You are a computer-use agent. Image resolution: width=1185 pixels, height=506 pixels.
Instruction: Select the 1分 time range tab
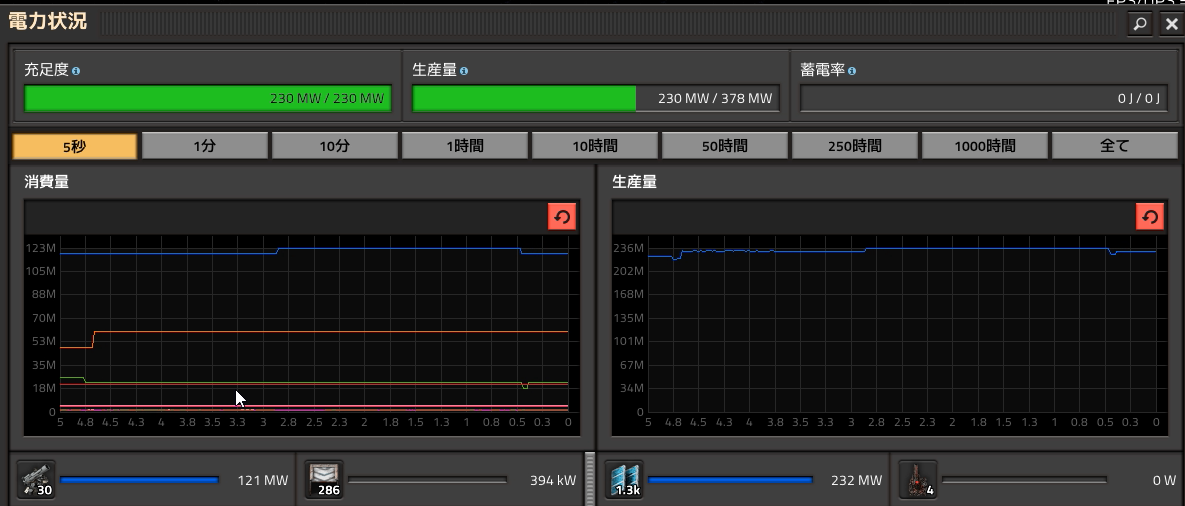[x=205, y=147]
